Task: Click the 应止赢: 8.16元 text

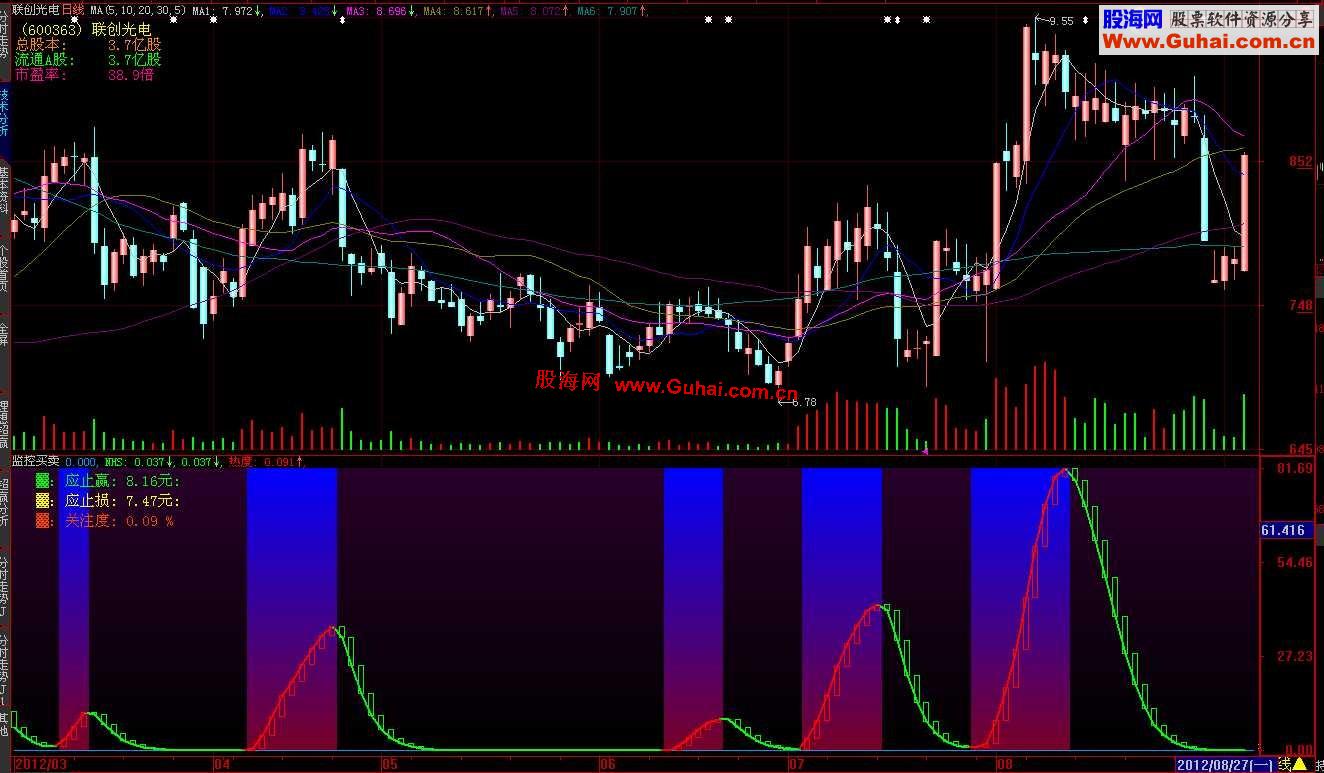Action: tap(121, 481)
